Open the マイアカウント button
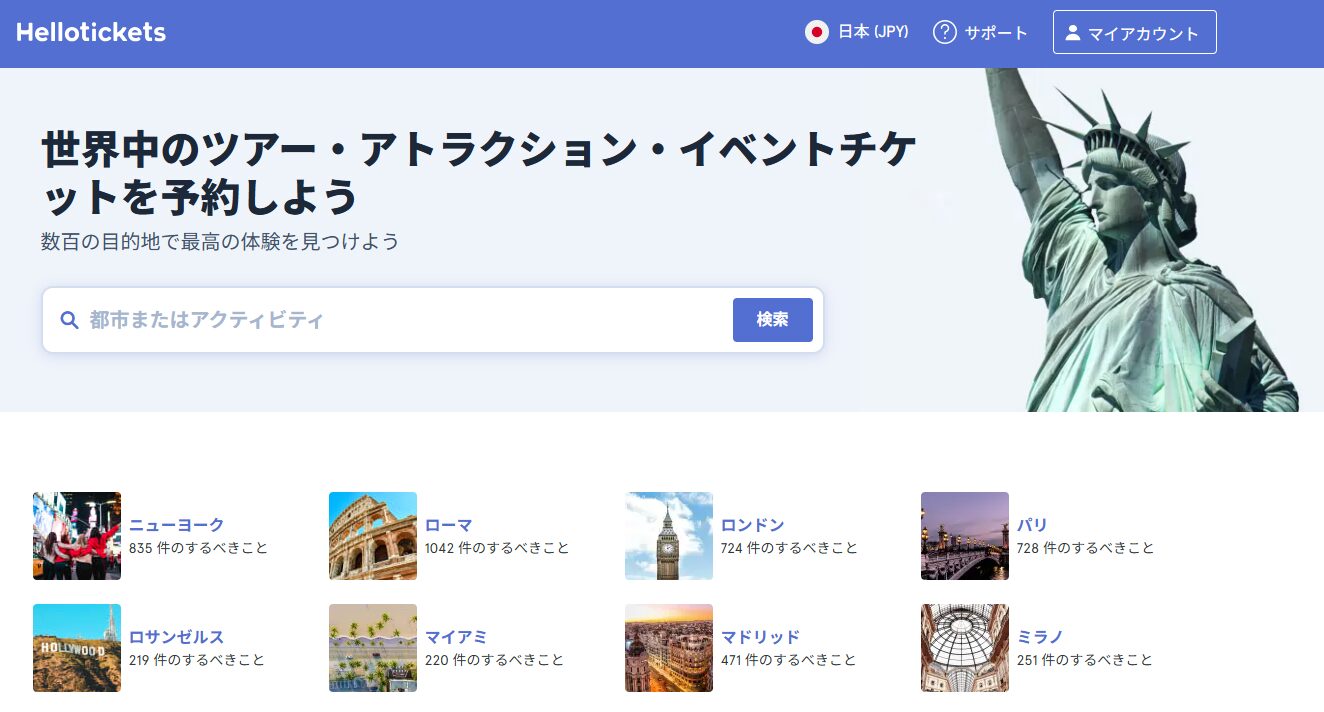The image size is (1324, 712). [x=1134, y=32]
